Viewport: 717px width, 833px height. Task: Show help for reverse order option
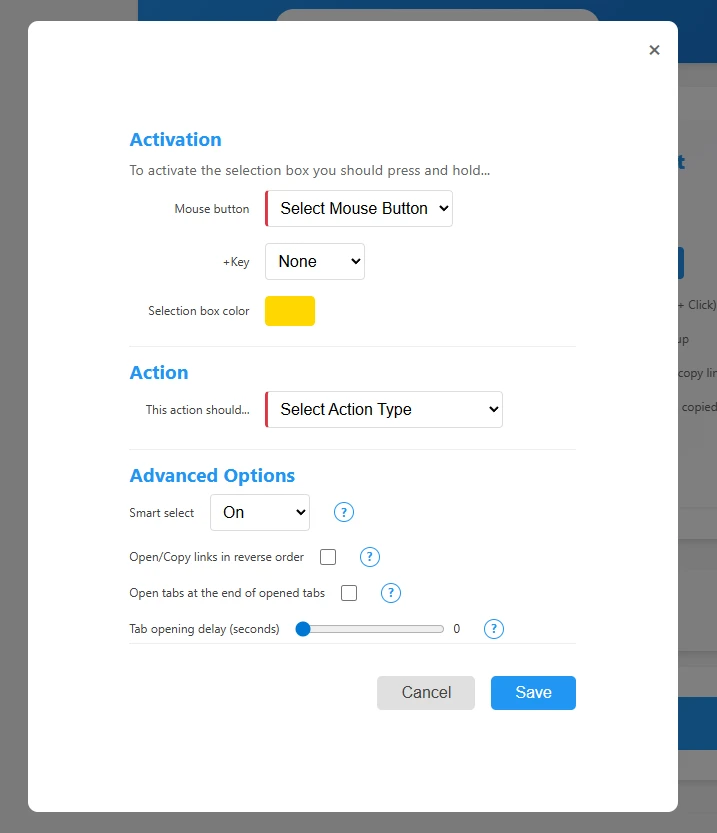click(x=369, y=557)
